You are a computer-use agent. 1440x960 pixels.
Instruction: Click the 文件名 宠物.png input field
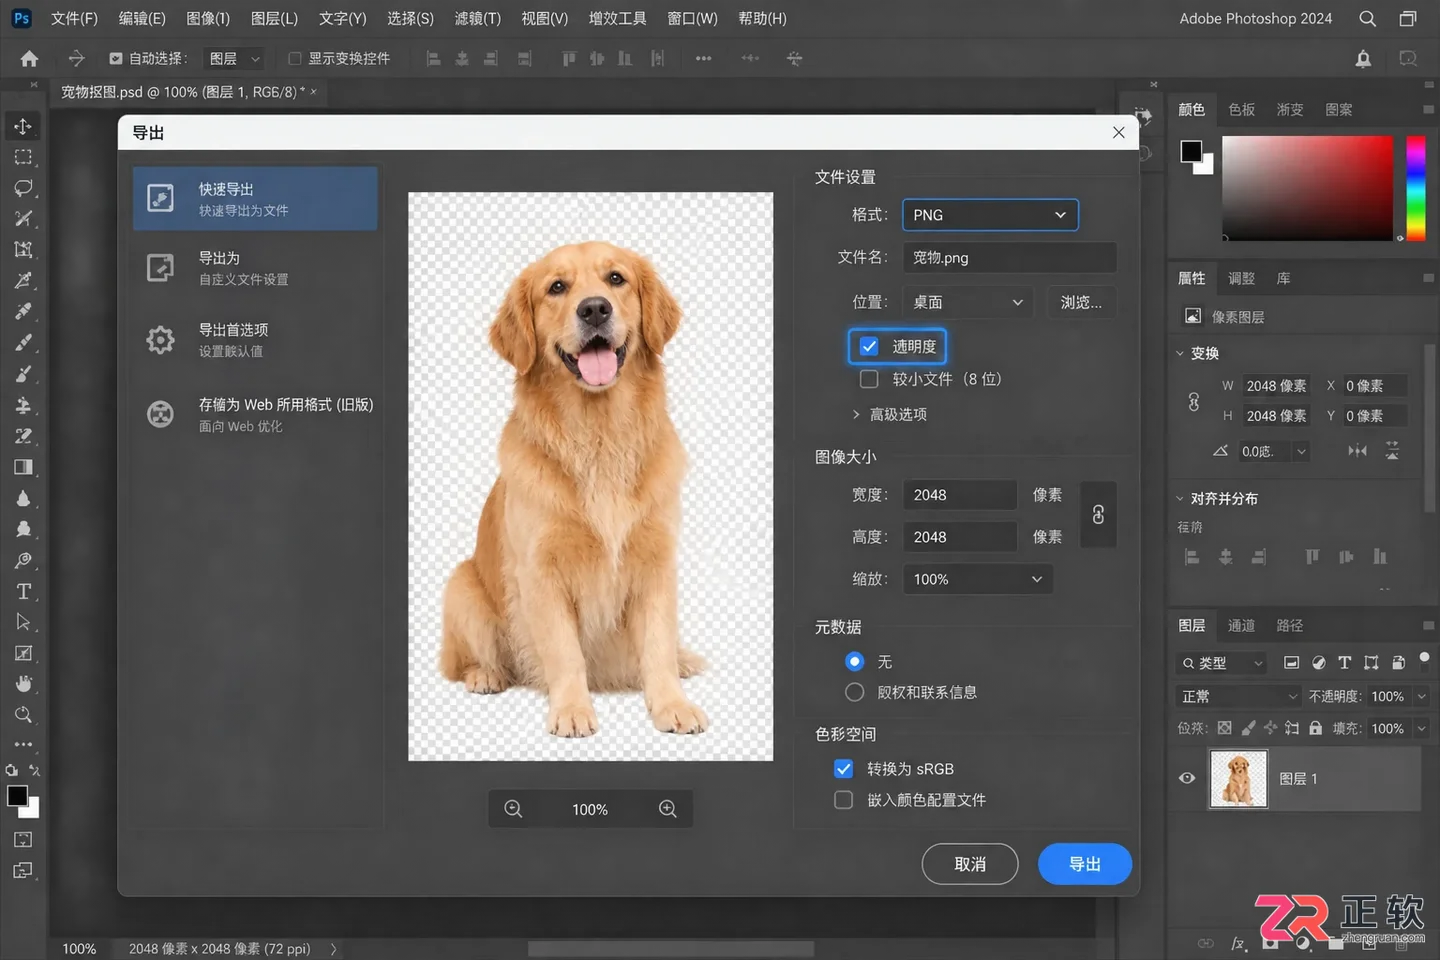[x=1009, y=257]
